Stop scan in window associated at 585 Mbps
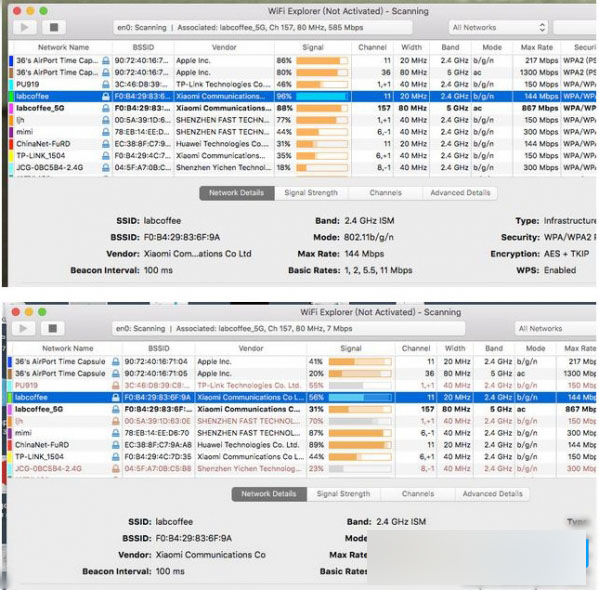 click(x=54, y=28)
